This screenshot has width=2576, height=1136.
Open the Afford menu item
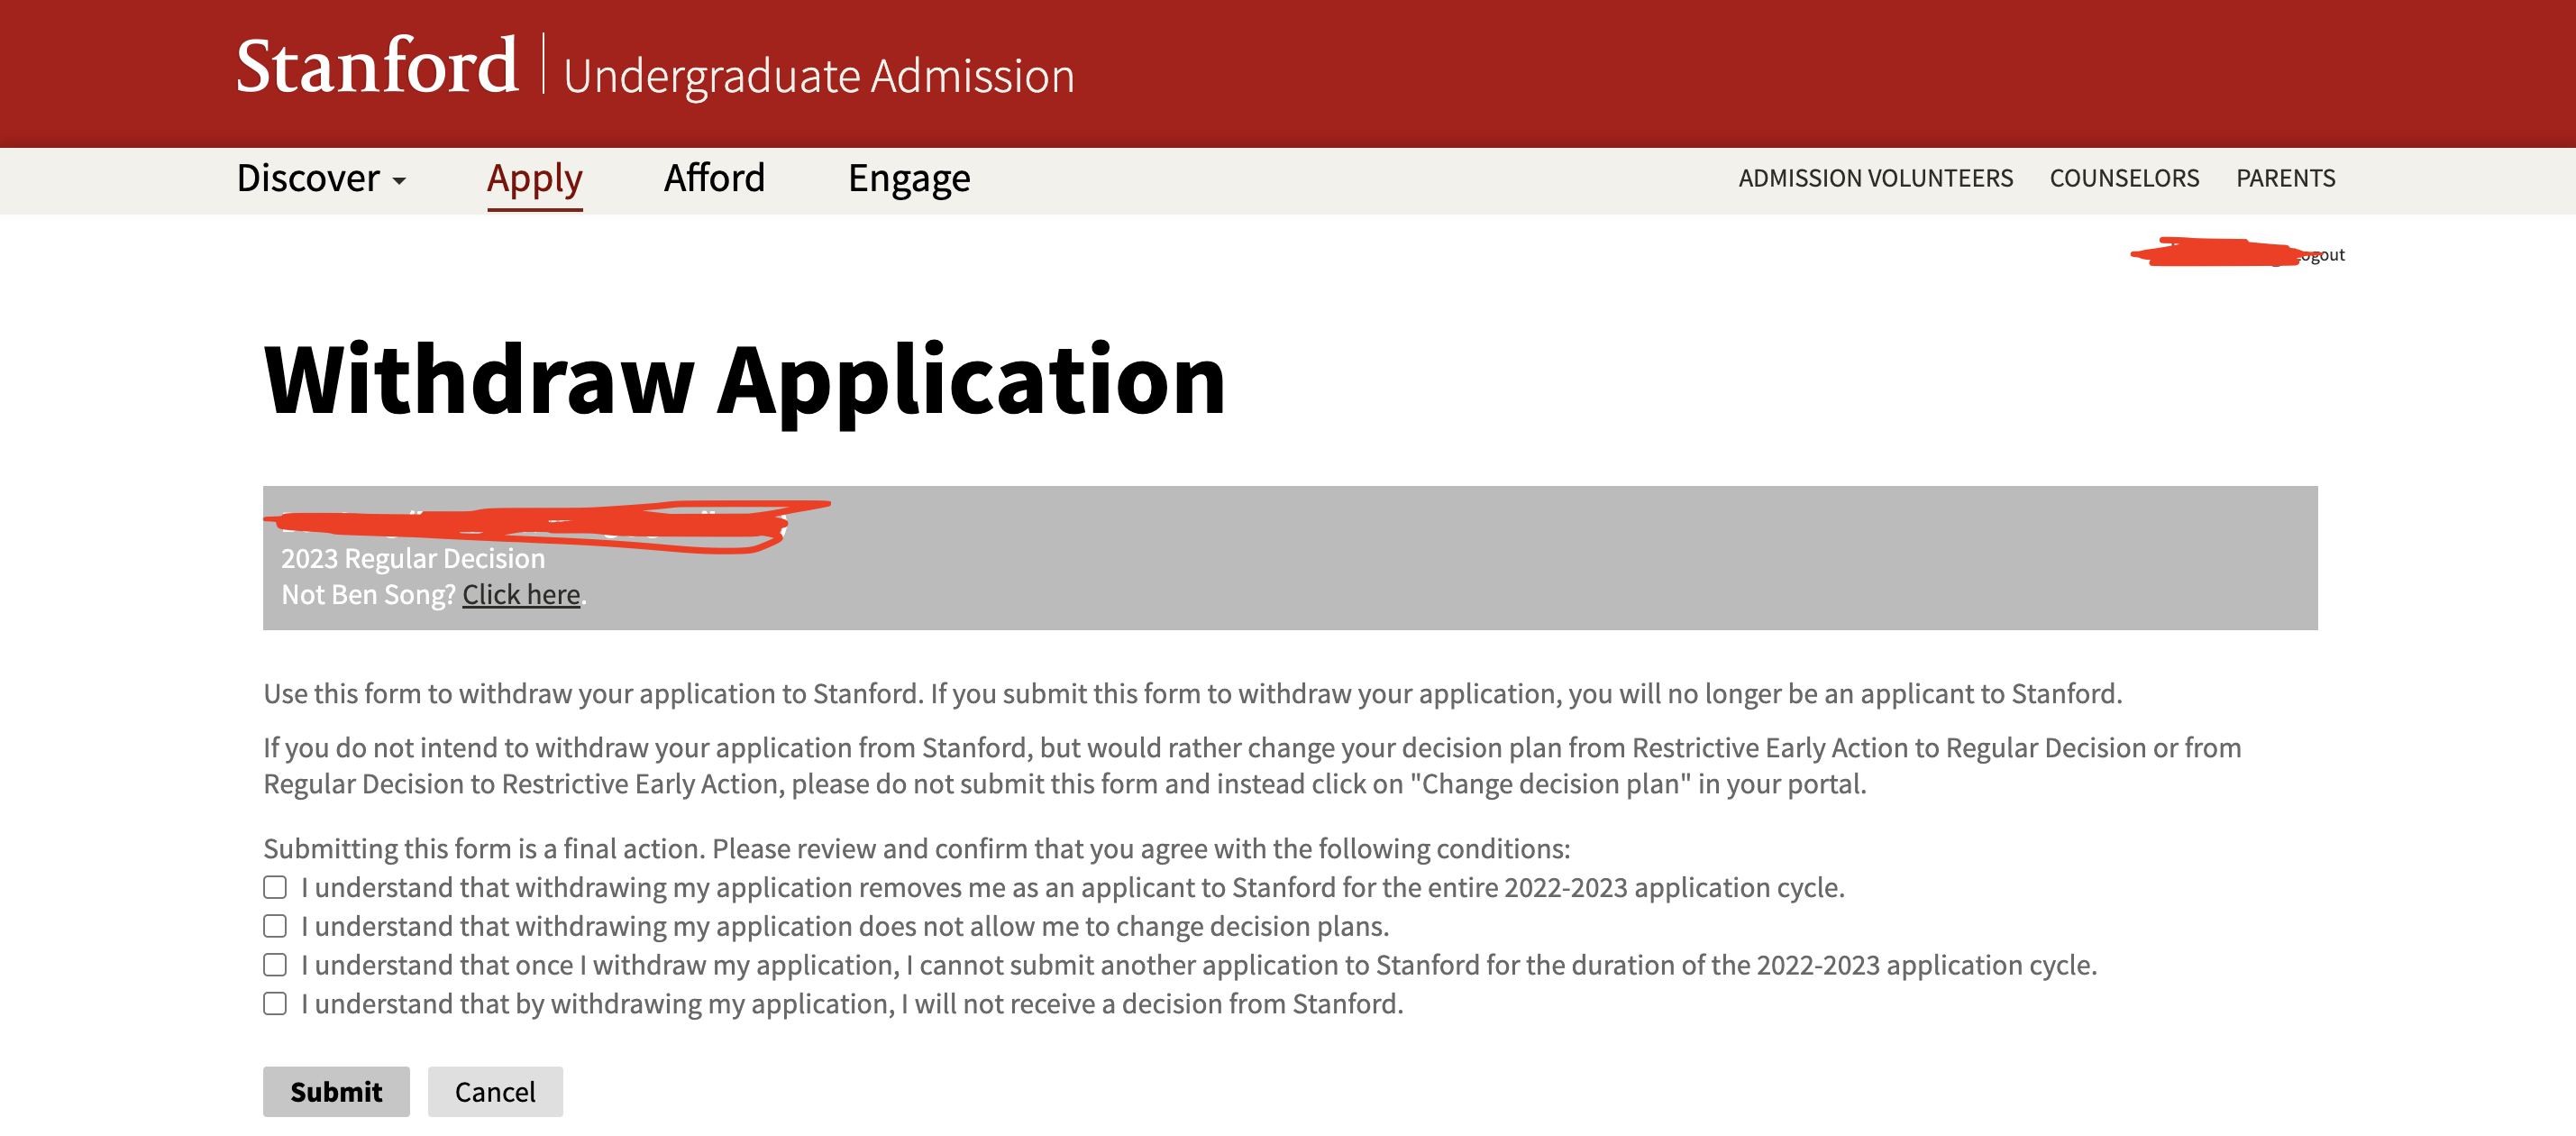tap(714, 179)
